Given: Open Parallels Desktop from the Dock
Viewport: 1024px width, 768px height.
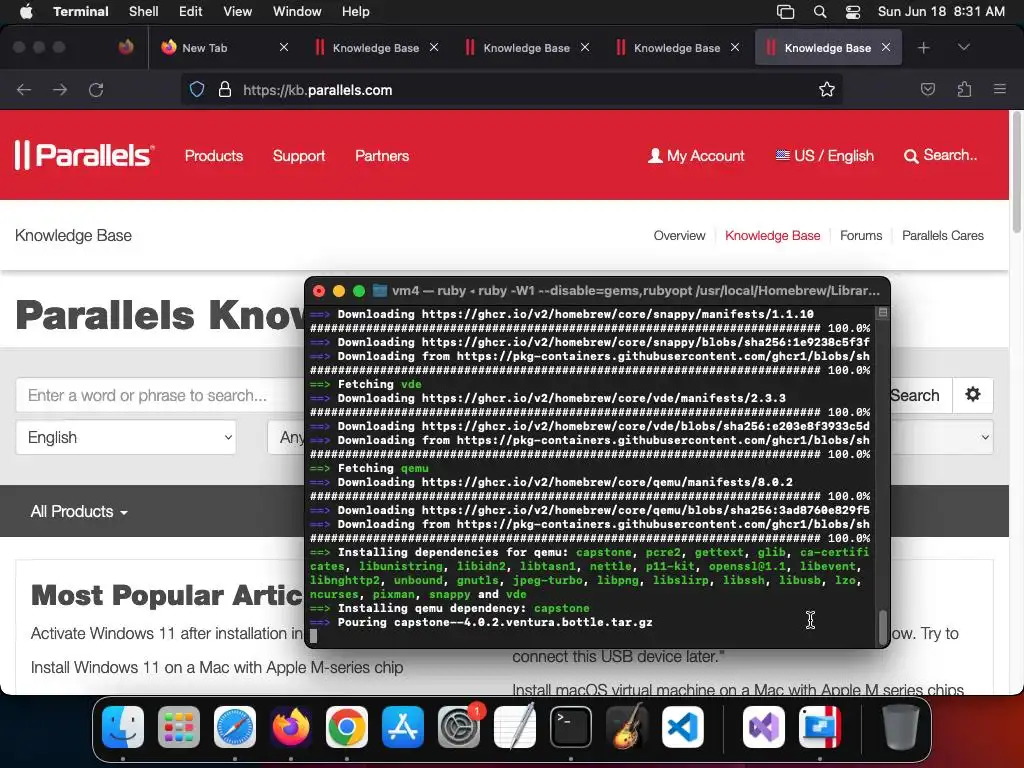Looking at the screenshot, I should coord(820,726).
